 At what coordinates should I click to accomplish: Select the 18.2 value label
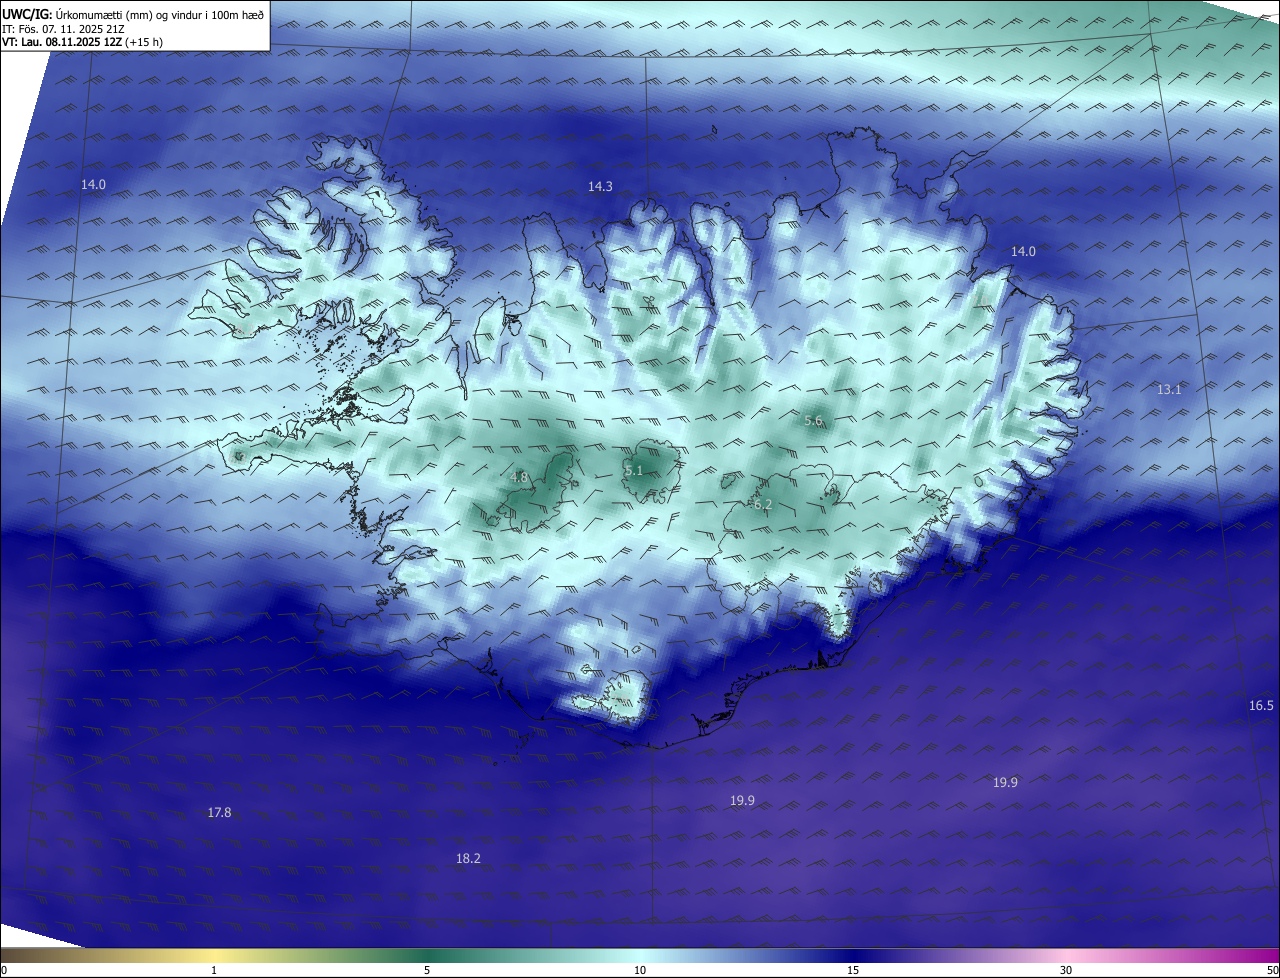click(468, 859)
